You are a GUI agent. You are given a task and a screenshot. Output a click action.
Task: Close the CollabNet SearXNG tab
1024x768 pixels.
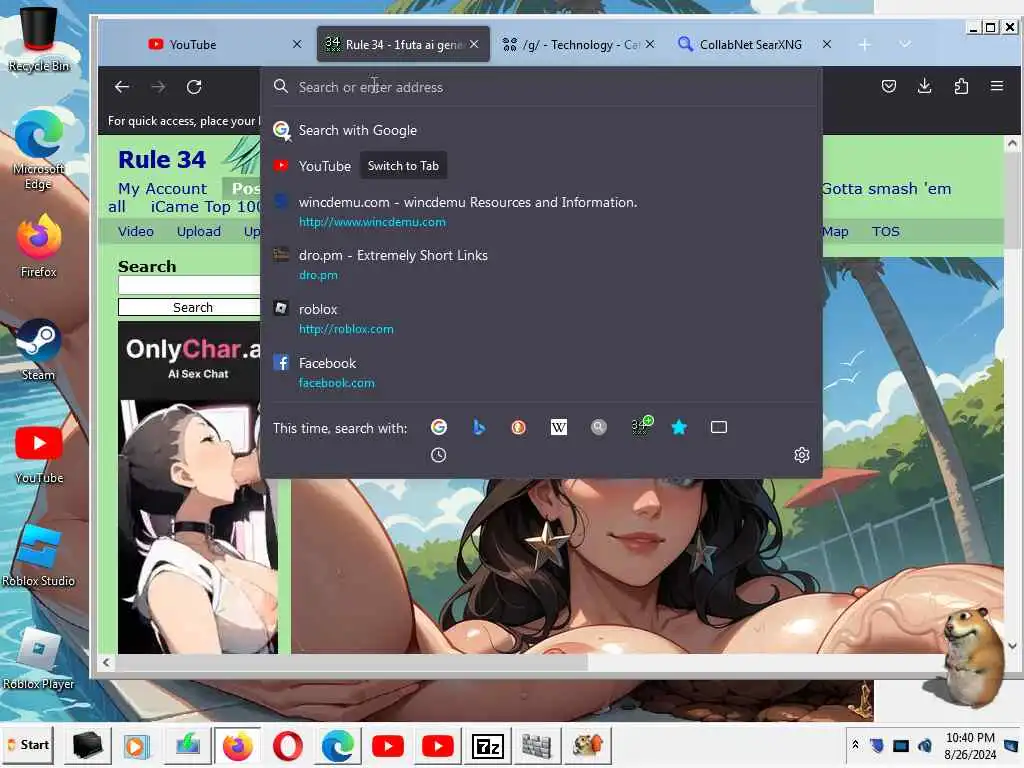826,44
